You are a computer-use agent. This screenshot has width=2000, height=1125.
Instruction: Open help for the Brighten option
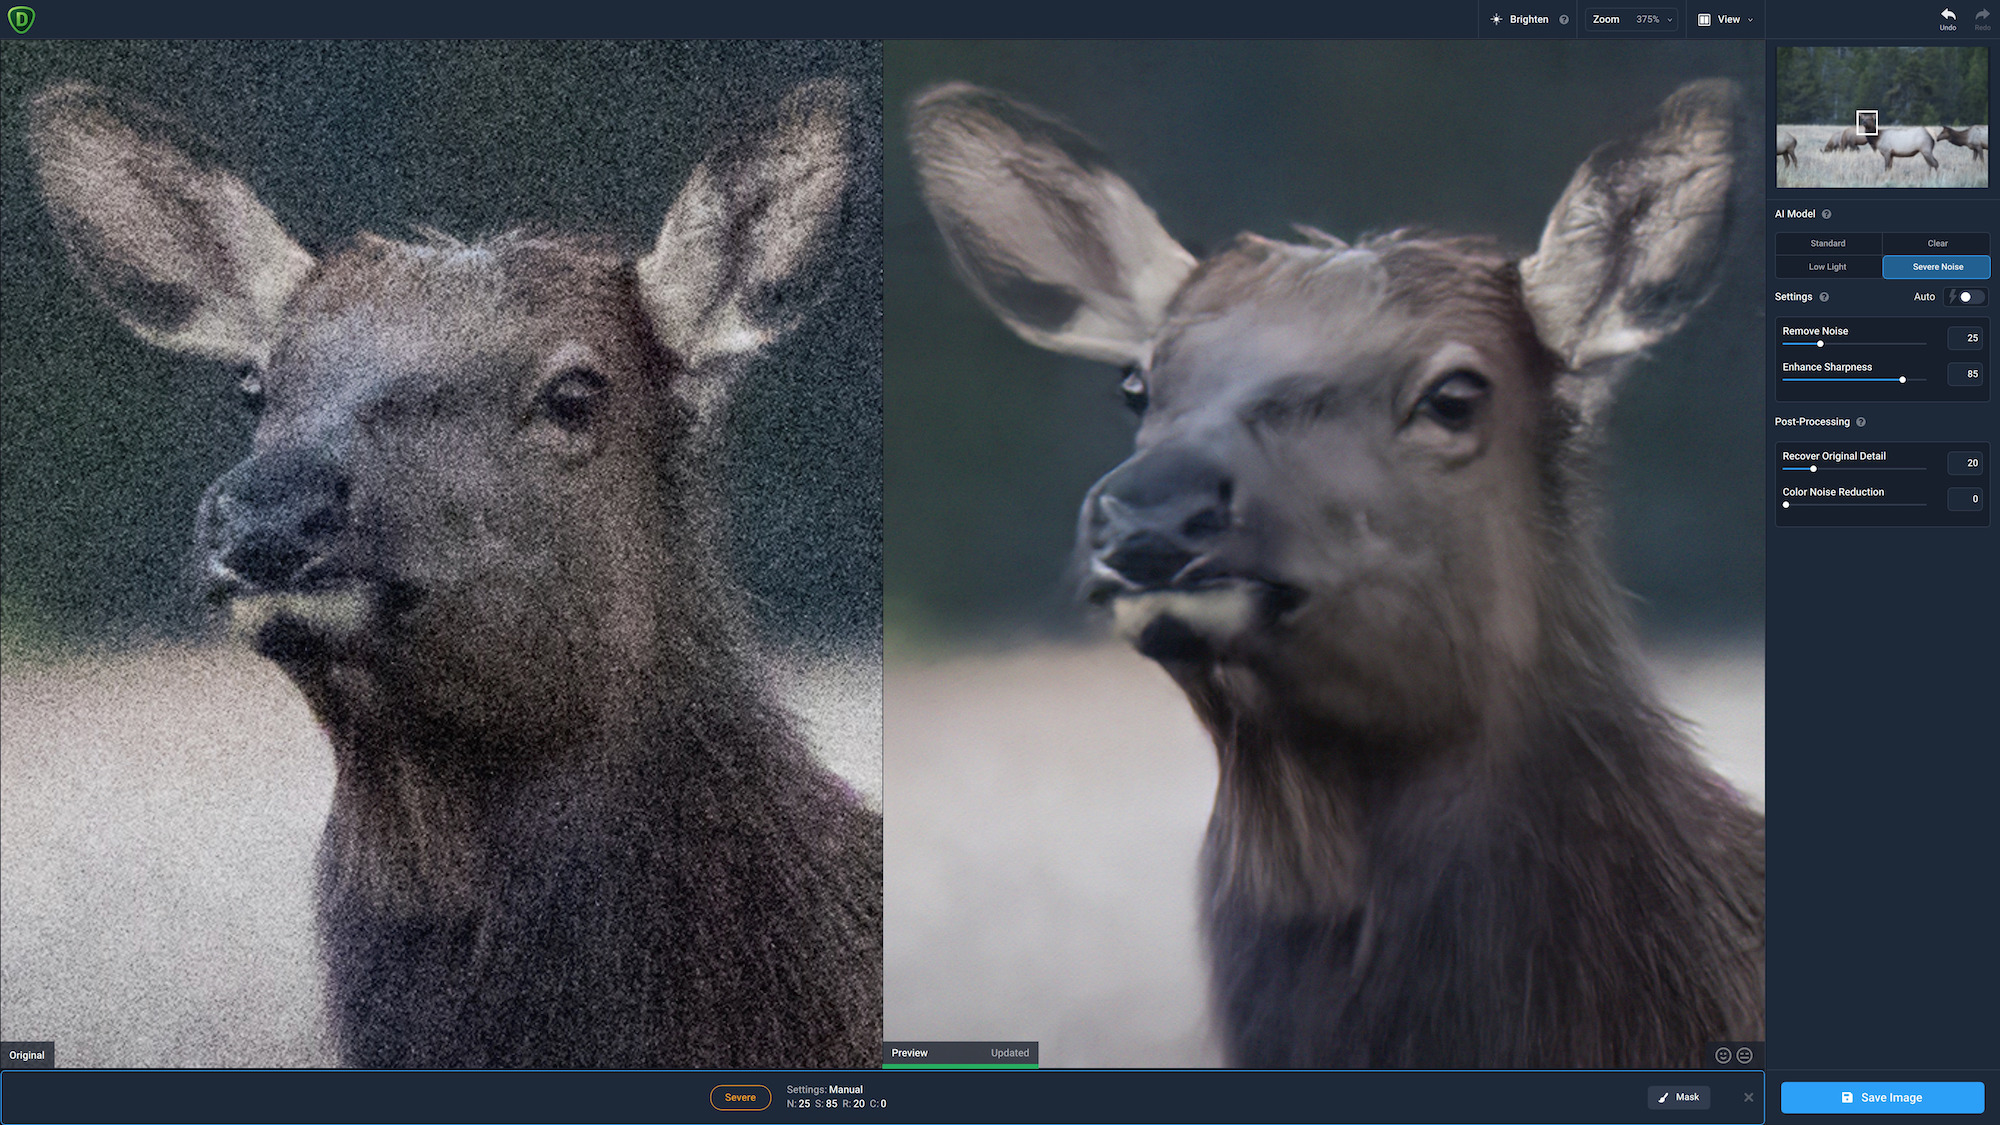[x=1564, y=20]
